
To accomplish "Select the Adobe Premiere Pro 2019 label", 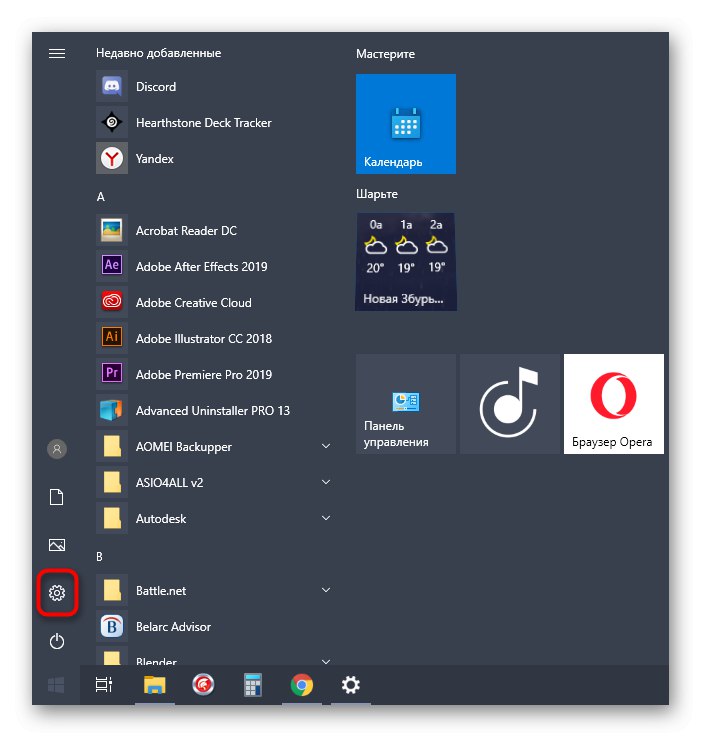I will click(204, 375).
